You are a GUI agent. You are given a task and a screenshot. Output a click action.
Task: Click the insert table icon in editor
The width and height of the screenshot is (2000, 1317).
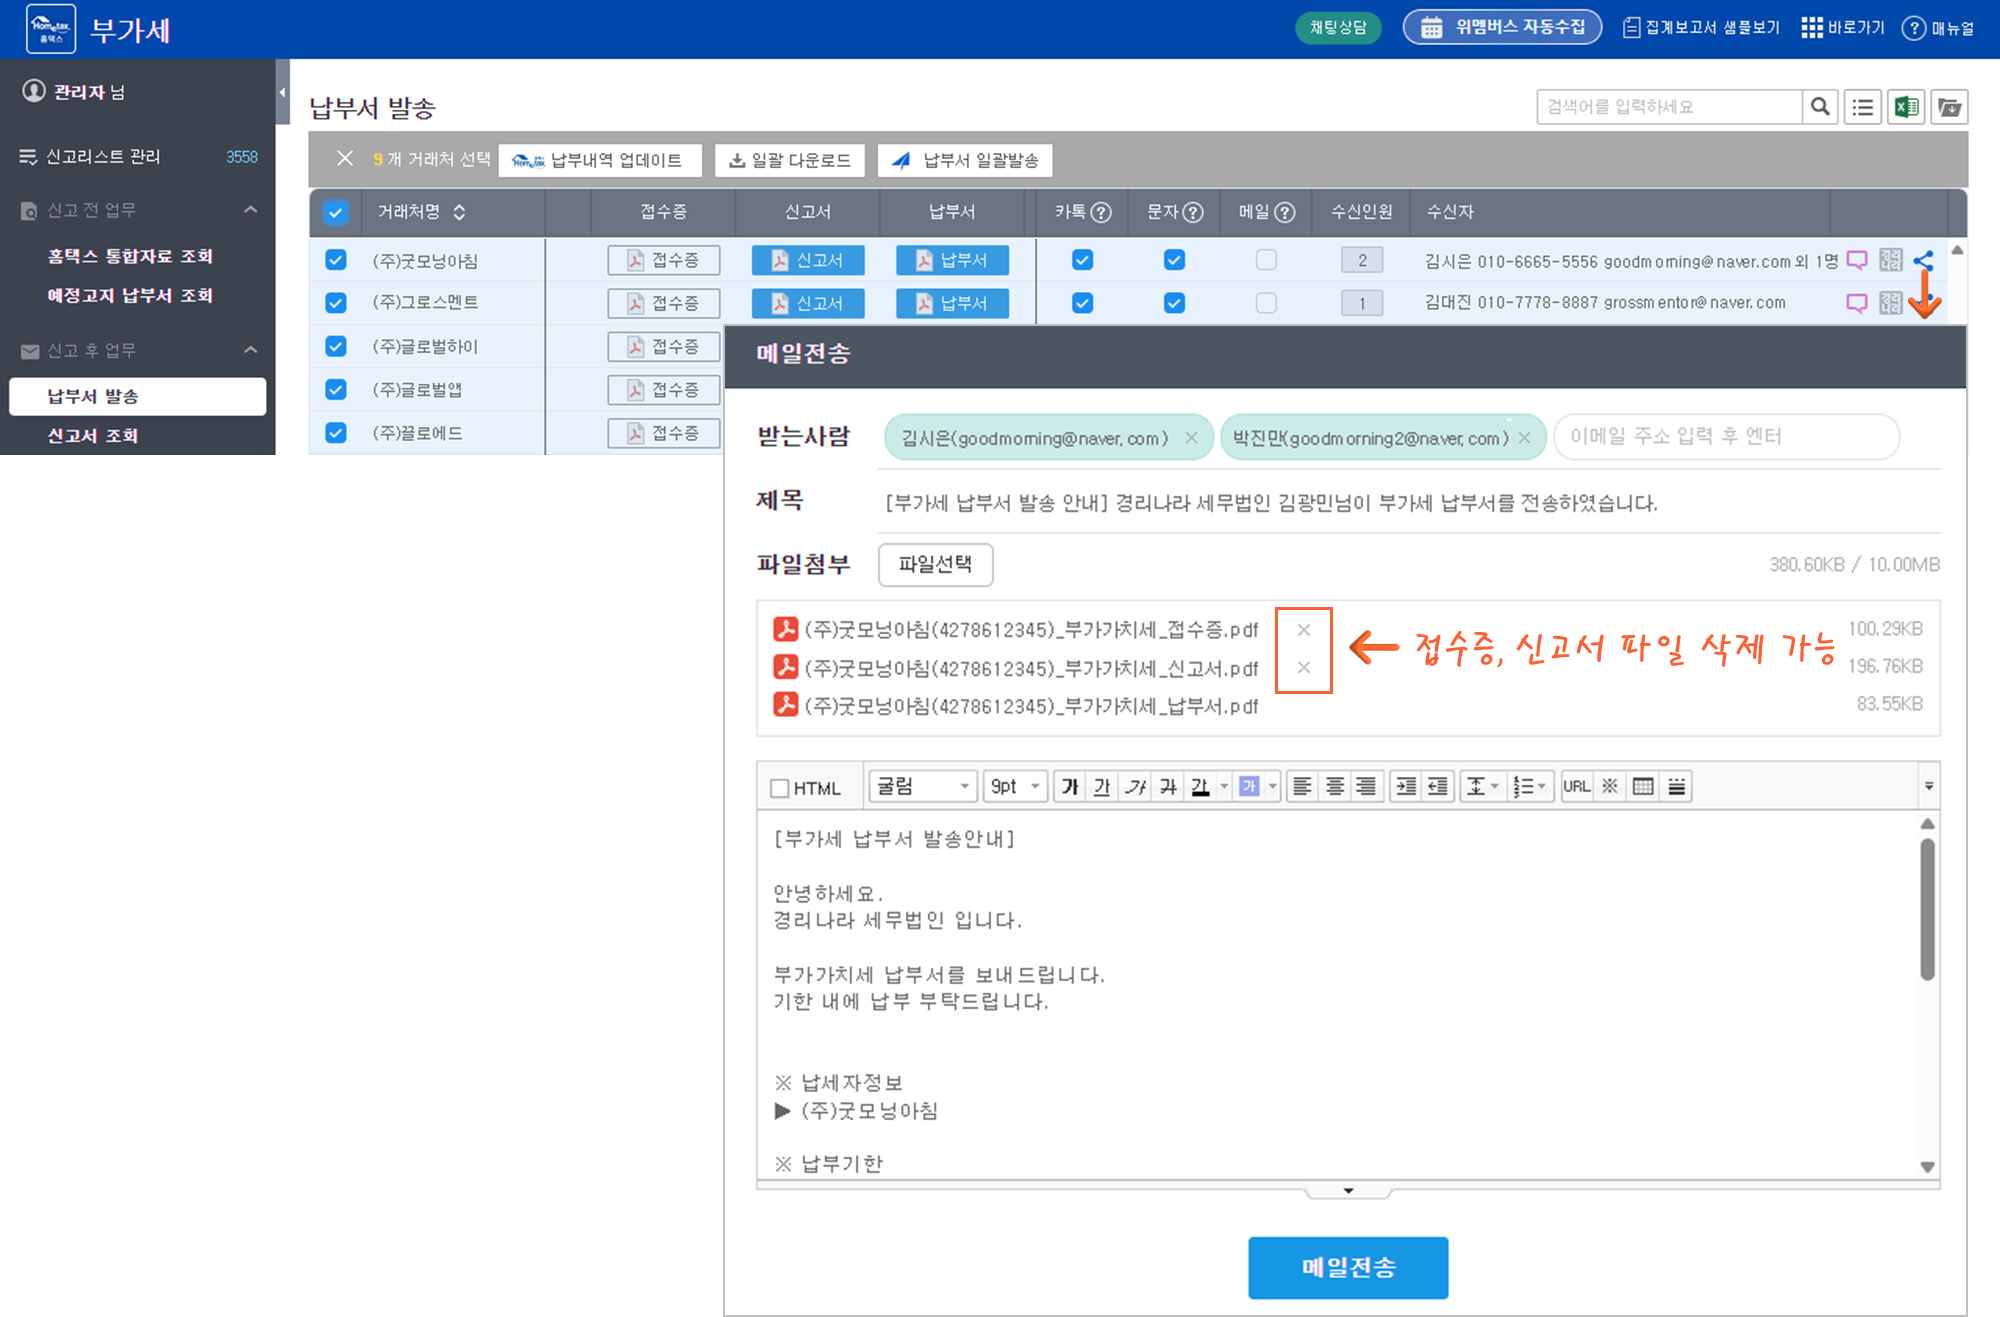click(1642, 787)
